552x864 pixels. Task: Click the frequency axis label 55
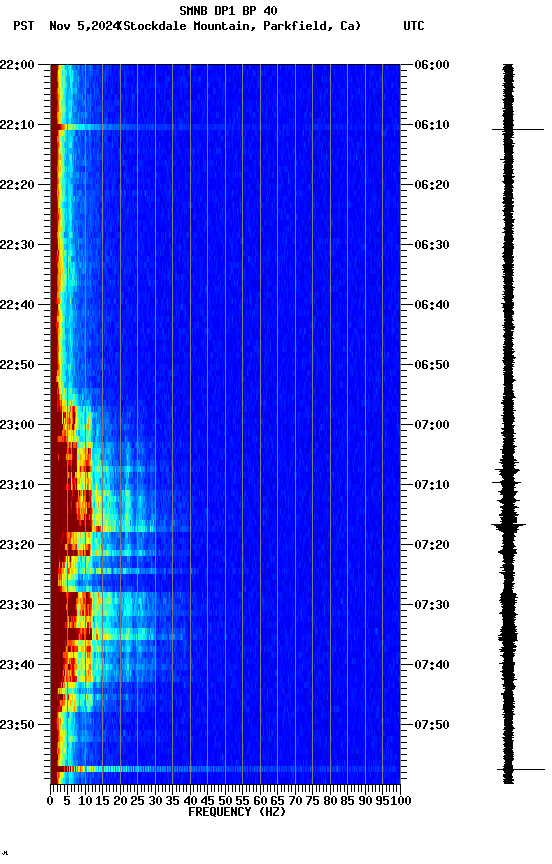pyautogui.click(x=243, y=801)
